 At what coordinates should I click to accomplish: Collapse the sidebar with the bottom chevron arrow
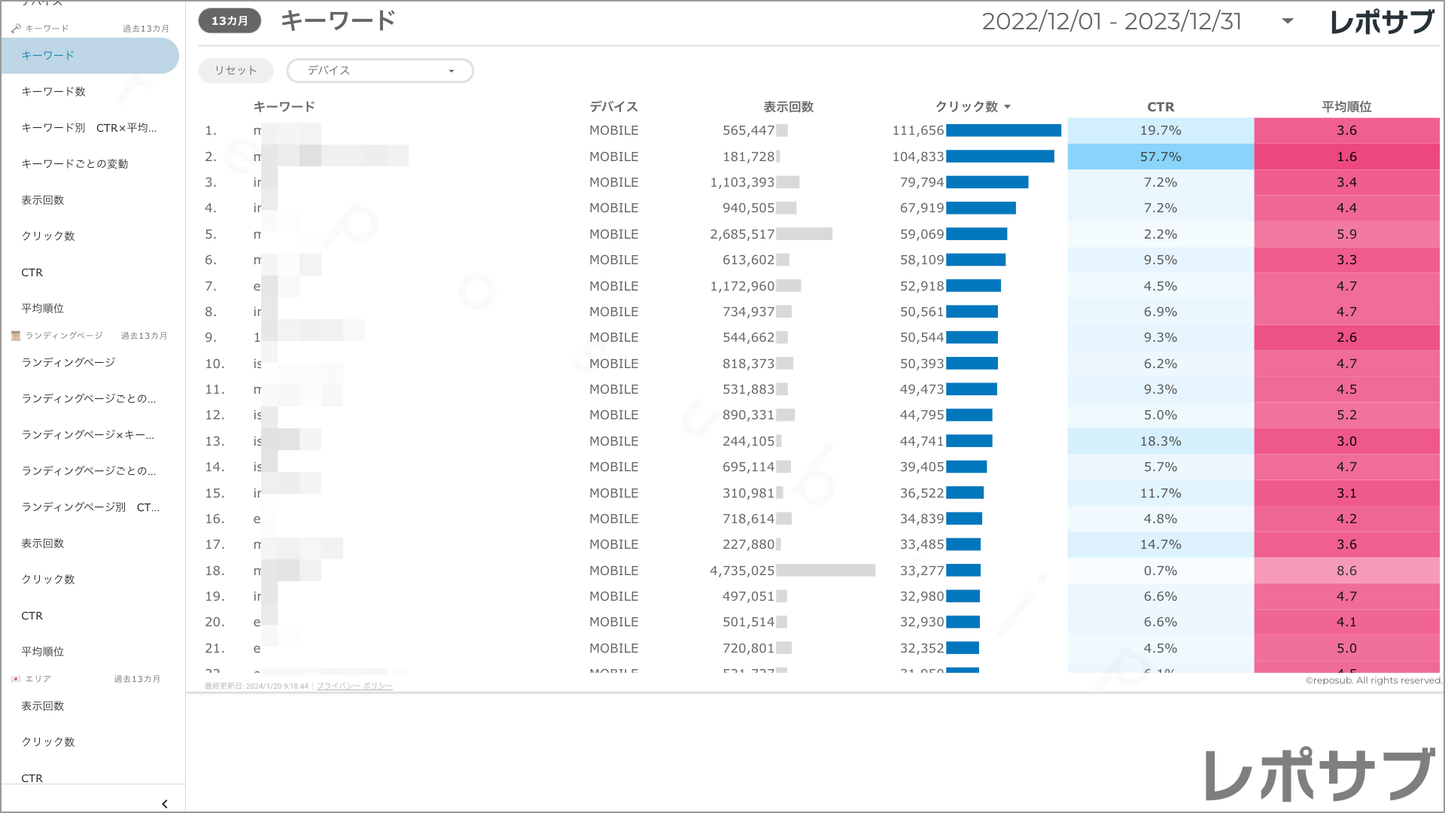coord(164,803)
